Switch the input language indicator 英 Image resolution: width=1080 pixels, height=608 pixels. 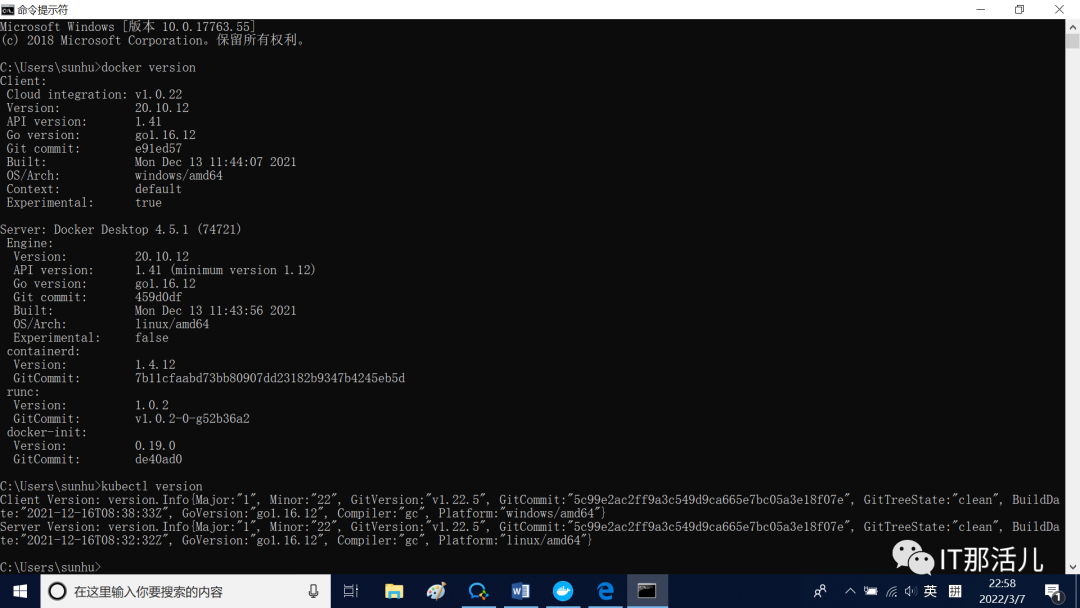click(x=931, y=591)
